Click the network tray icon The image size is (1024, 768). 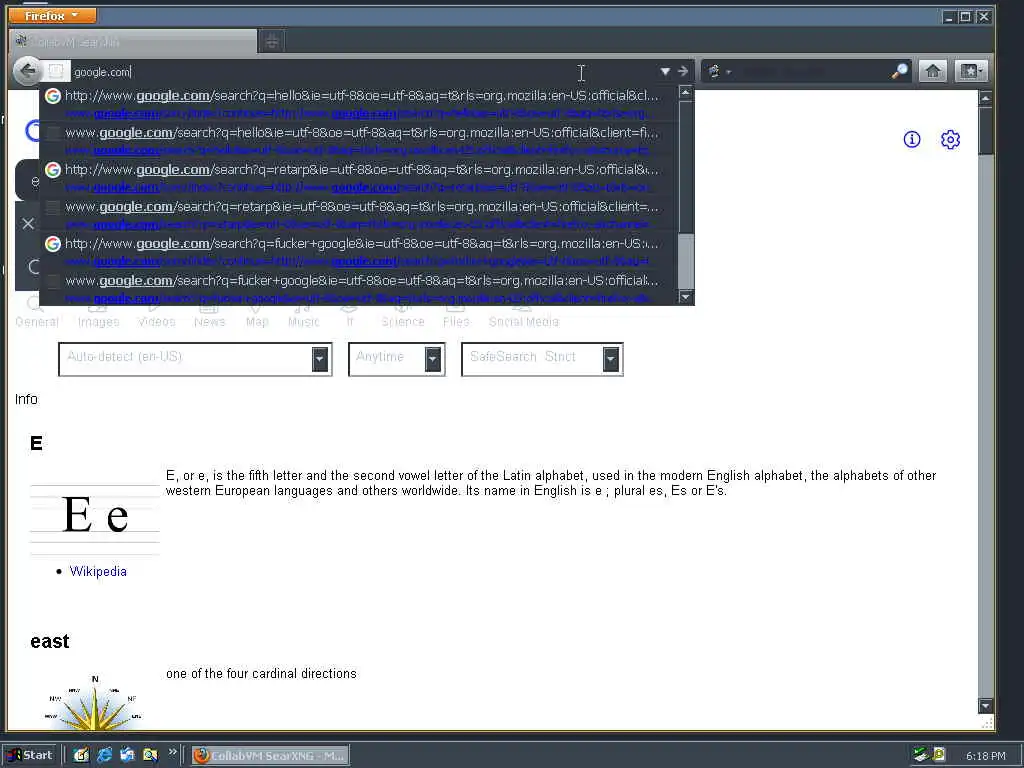[x=921, y=755]
